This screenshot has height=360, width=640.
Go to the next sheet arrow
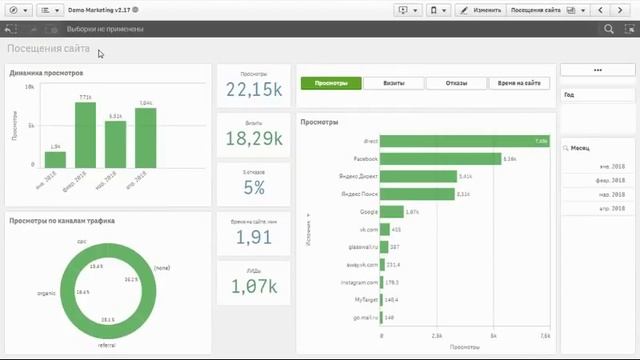pyautogui.click(x=620, y=10)
